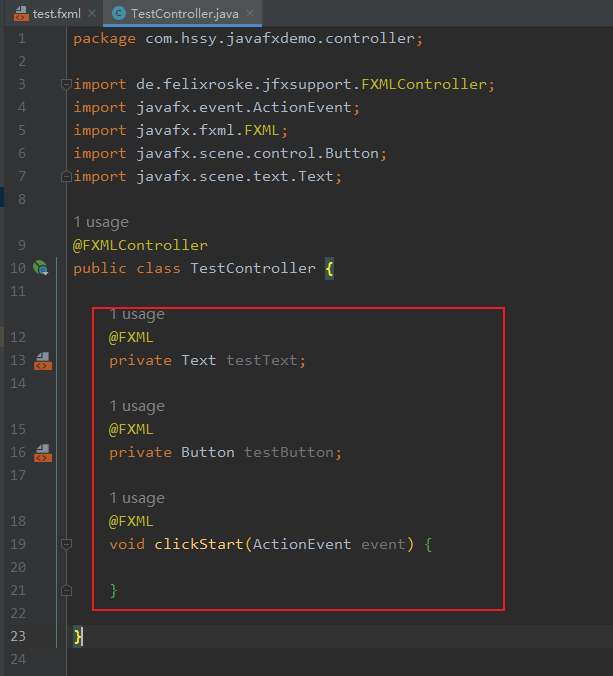613x676 pixels.
Task: Click the event parameter name on line 19
Action: (383, 544)
